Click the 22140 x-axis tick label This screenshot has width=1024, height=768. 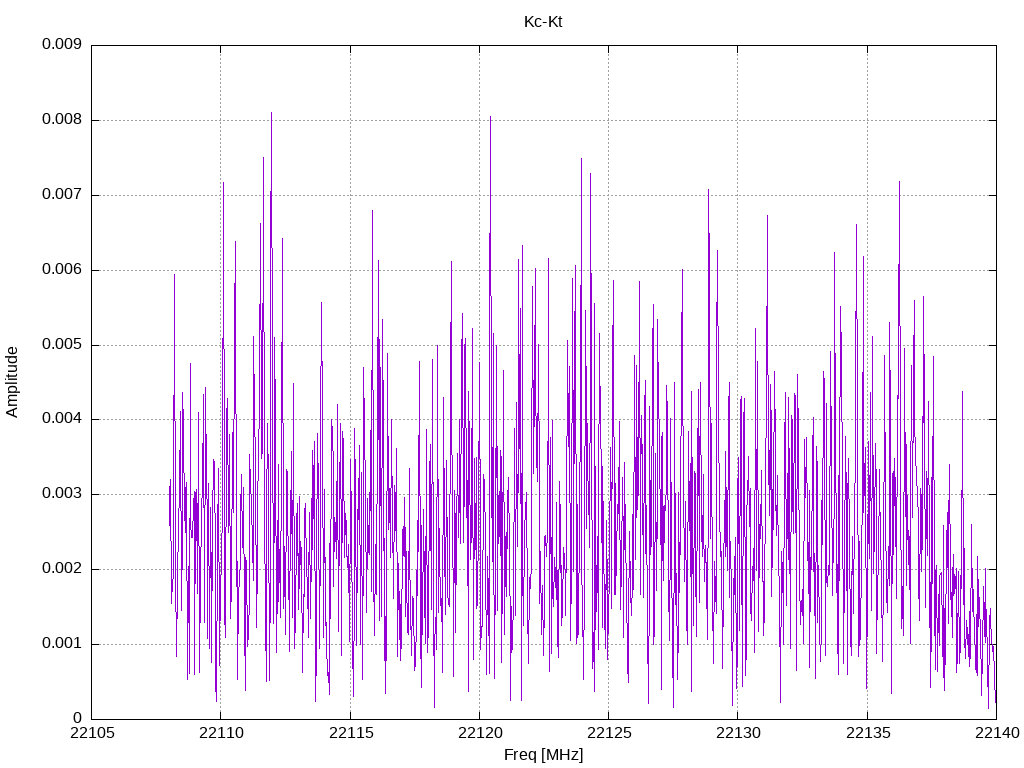[997, 733]
